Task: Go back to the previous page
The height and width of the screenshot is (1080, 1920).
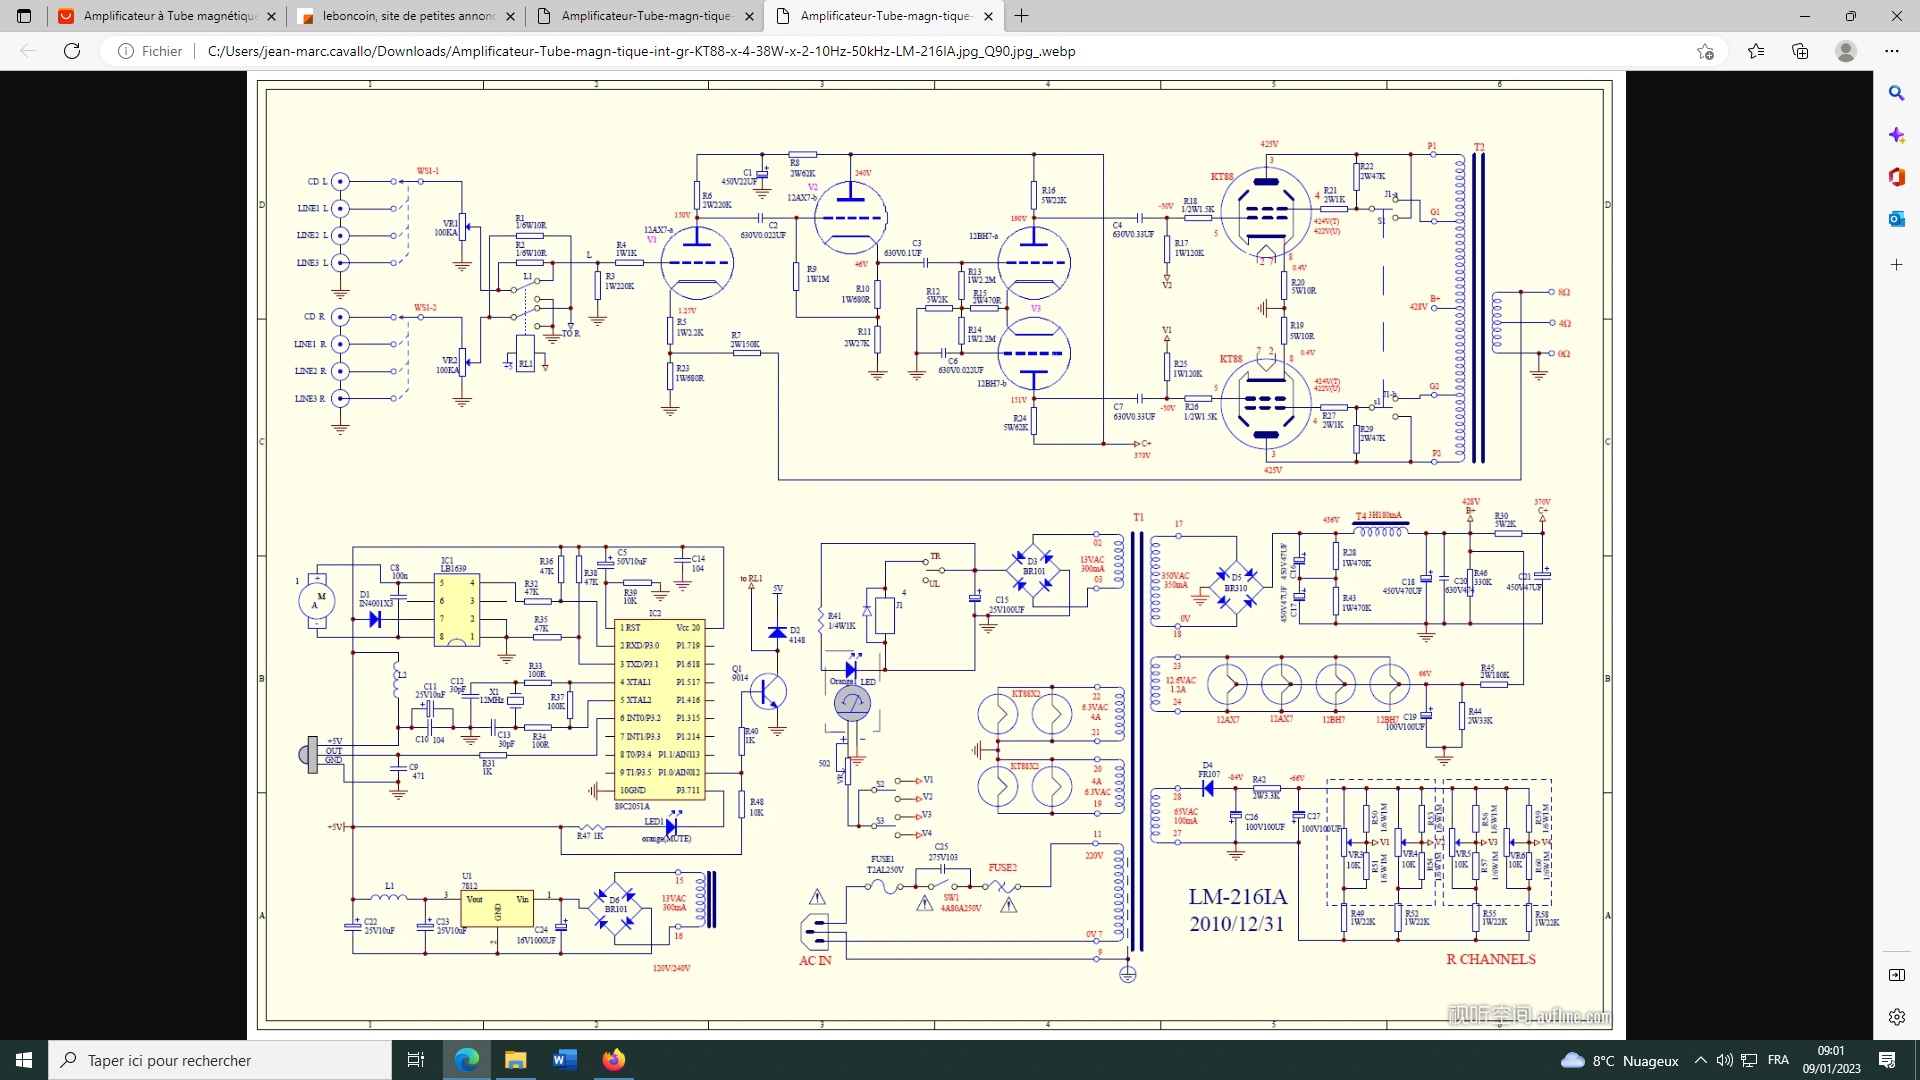Action: [x=28, y=51]
